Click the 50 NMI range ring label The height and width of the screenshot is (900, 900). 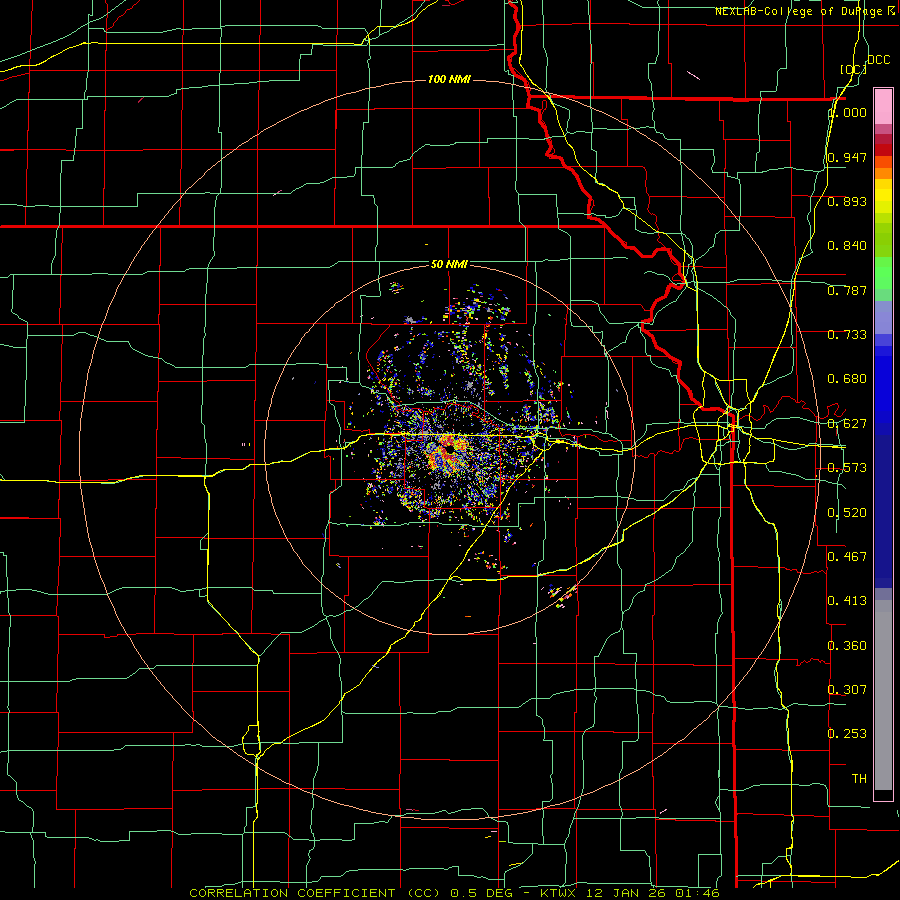tap(449, 264)
